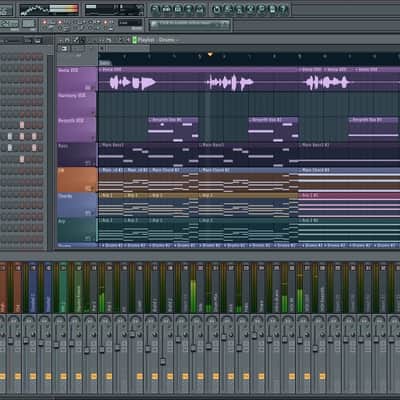Select the Chords track header
The width and height of the screenshot is (400, 400).
[77, 205]
